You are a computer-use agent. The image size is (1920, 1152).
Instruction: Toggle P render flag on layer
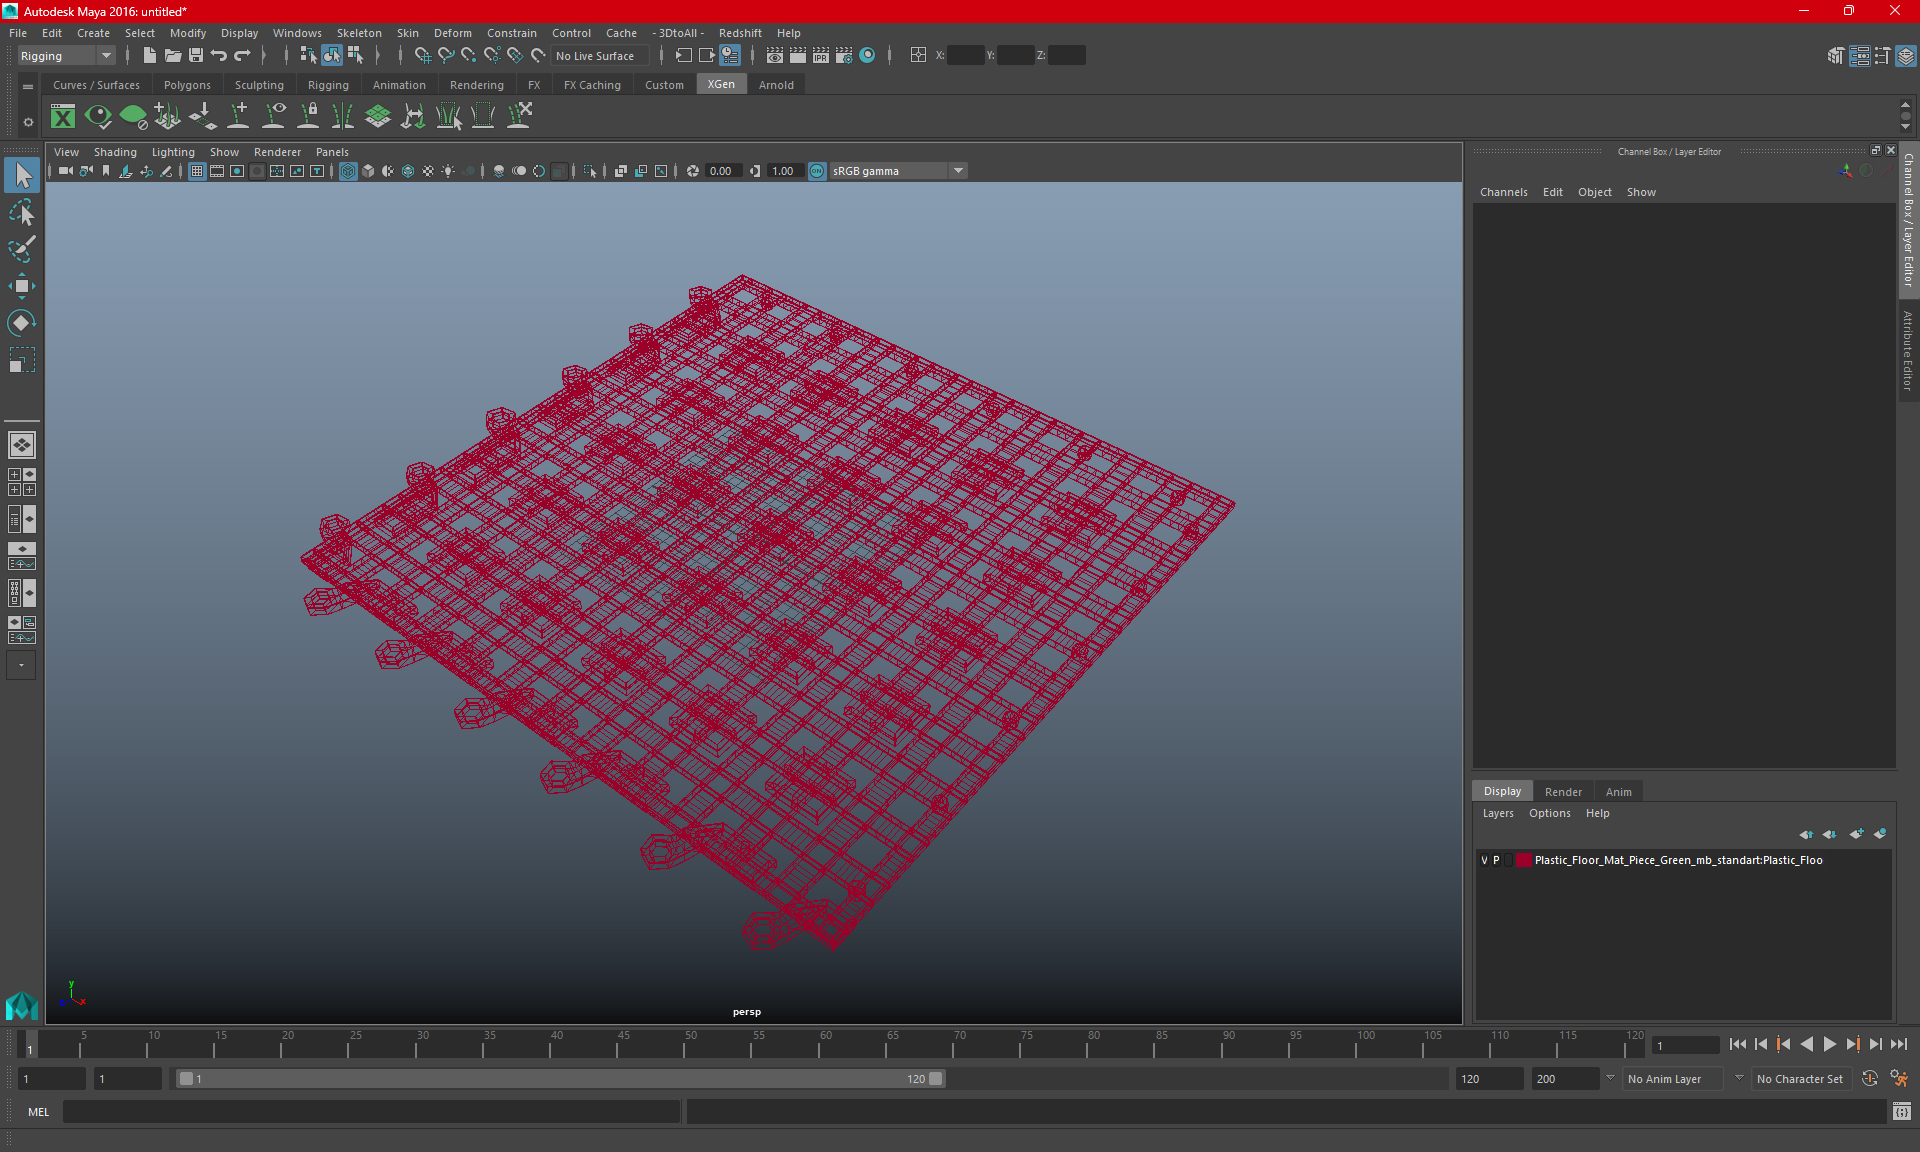1498,860
